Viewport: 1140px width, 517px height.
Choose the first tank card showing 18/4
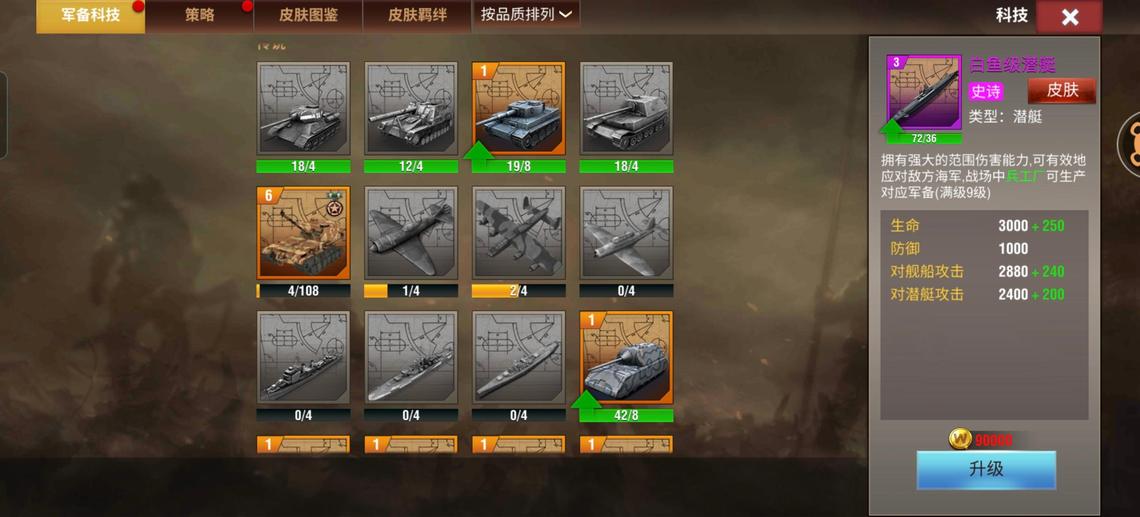tap(303, 108)
